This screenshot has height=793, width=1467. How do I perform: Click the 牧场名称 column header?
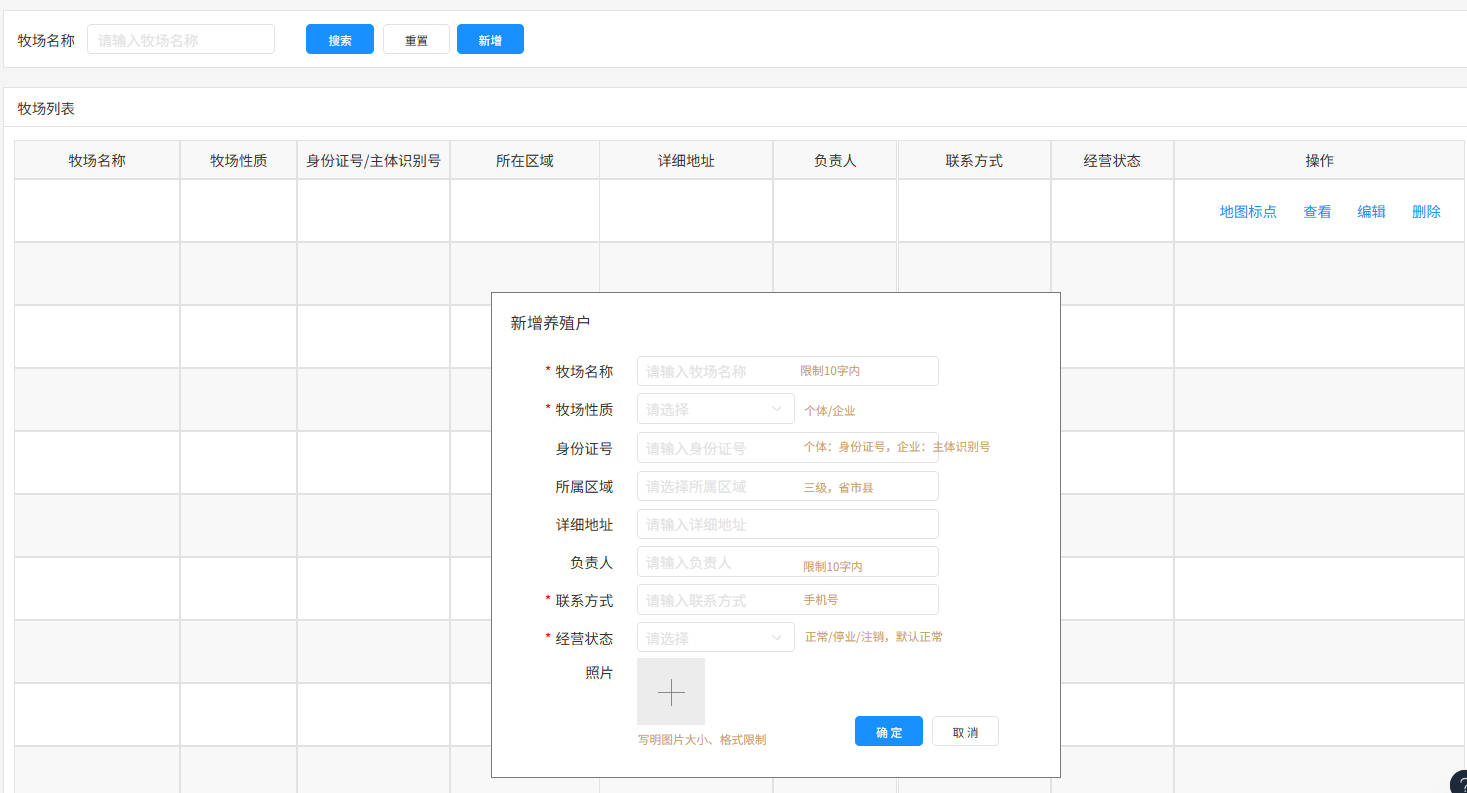[x=97, y=160]
